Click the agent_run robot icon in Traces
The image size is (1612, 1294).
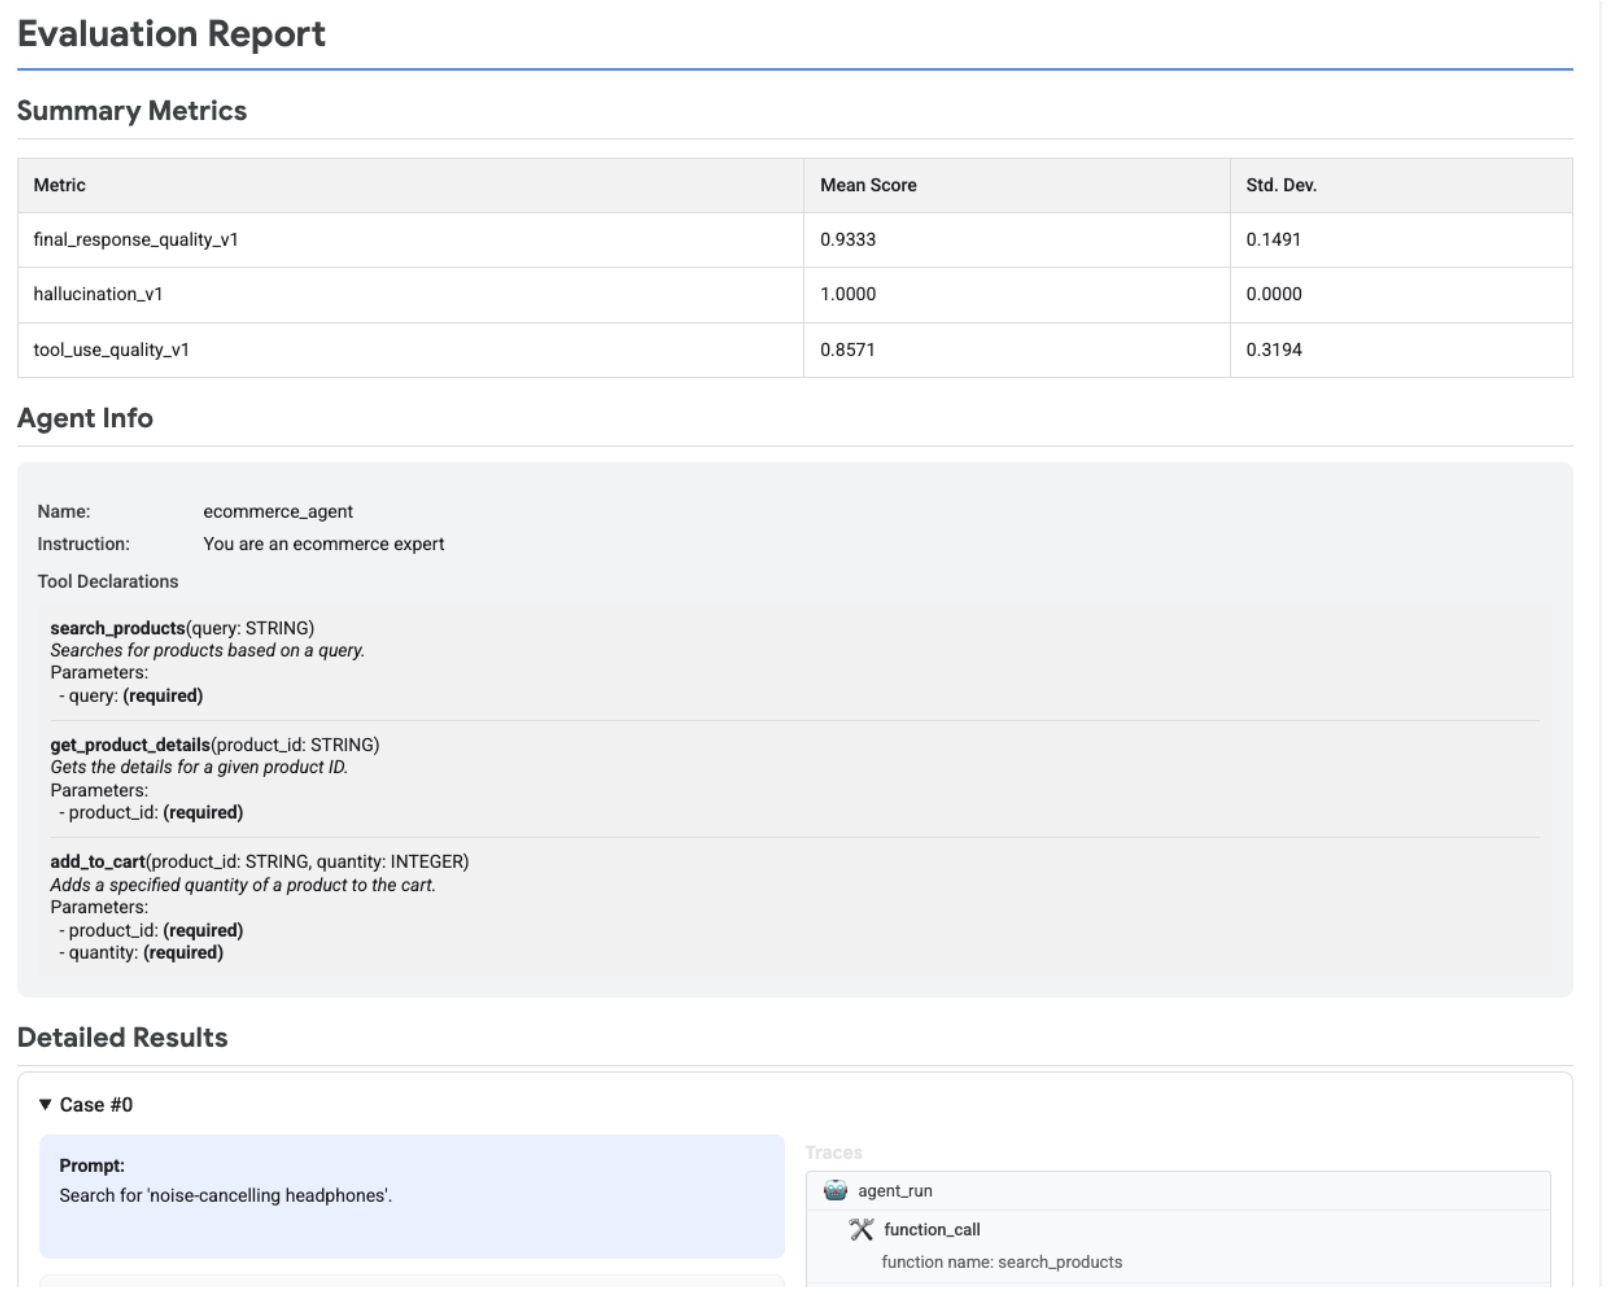(836, 1190)
